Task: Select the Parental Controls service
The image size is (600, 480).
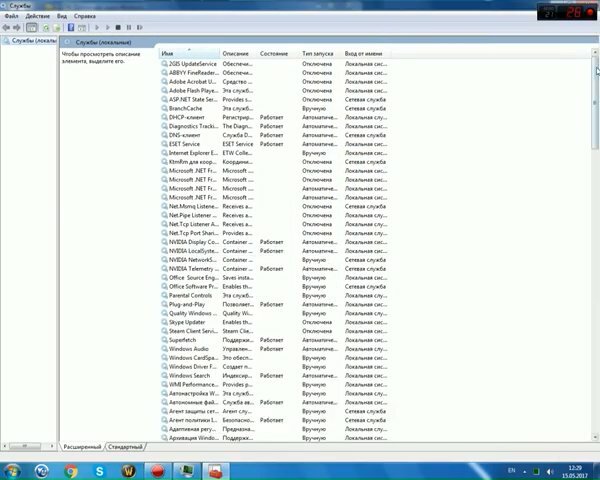Action: pos(274,296)
